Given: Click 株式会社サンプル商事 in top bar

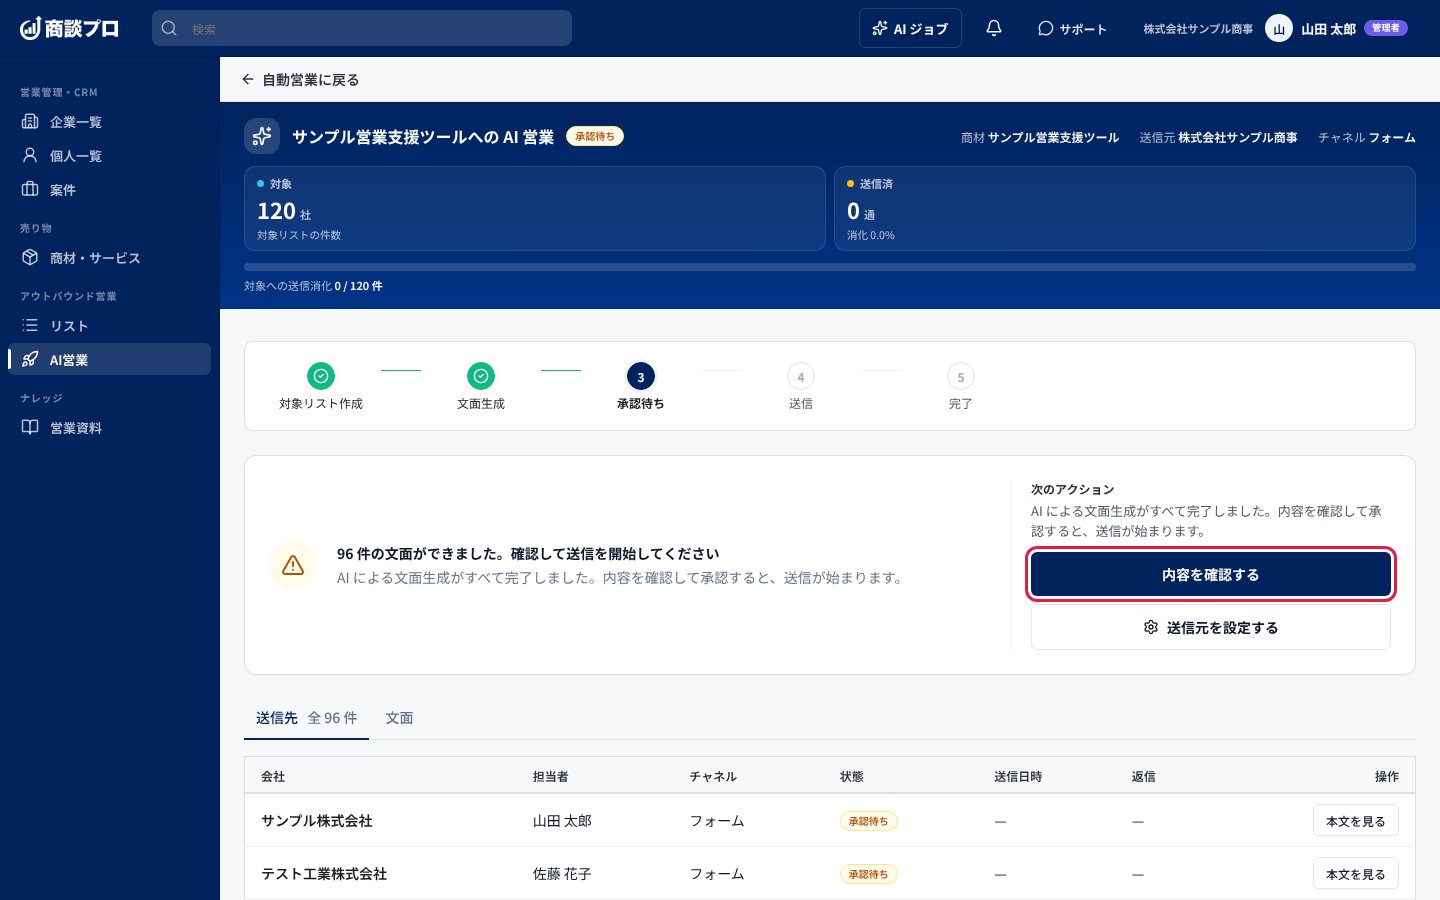Looking at the screenshot, I should [x=1198, y=29].
